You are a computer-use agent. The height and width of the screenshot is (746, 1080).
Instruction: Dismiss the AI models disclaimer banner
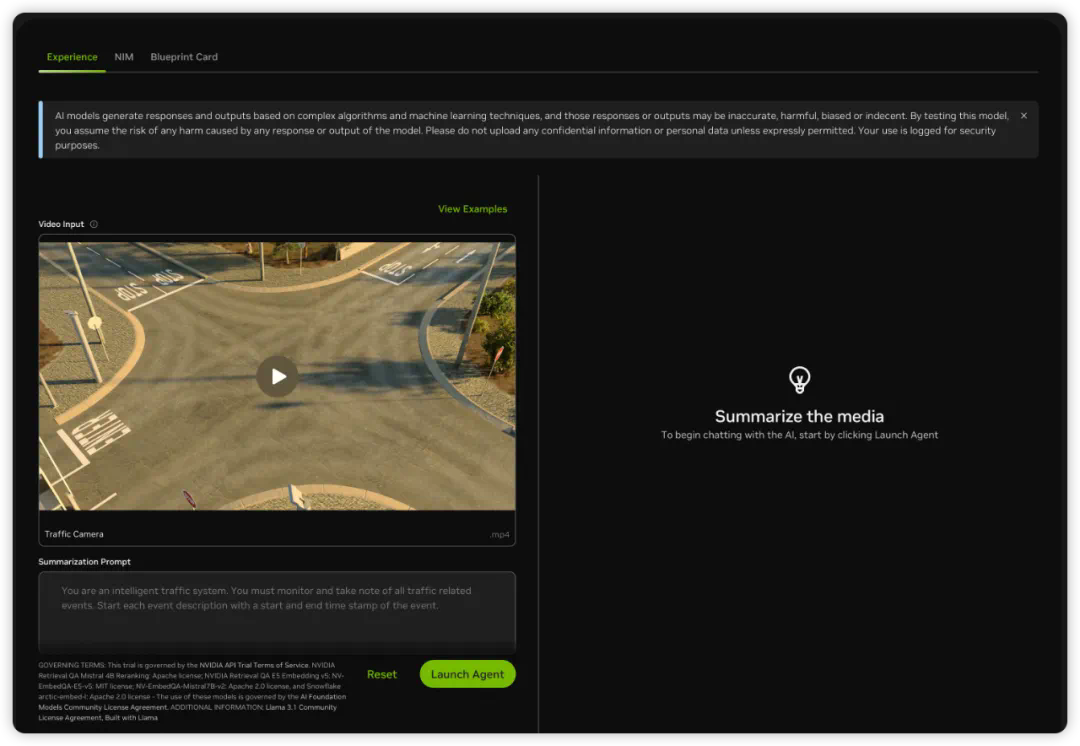click(x=1024, y=116)
